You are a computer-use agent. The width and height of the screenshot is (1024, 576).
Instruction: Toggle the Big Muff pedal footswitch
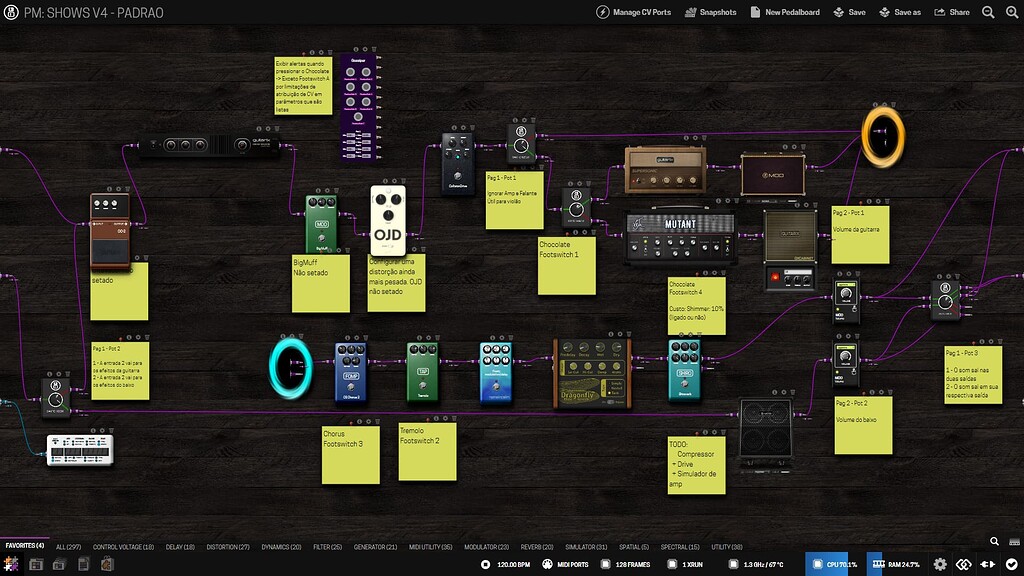322,238
